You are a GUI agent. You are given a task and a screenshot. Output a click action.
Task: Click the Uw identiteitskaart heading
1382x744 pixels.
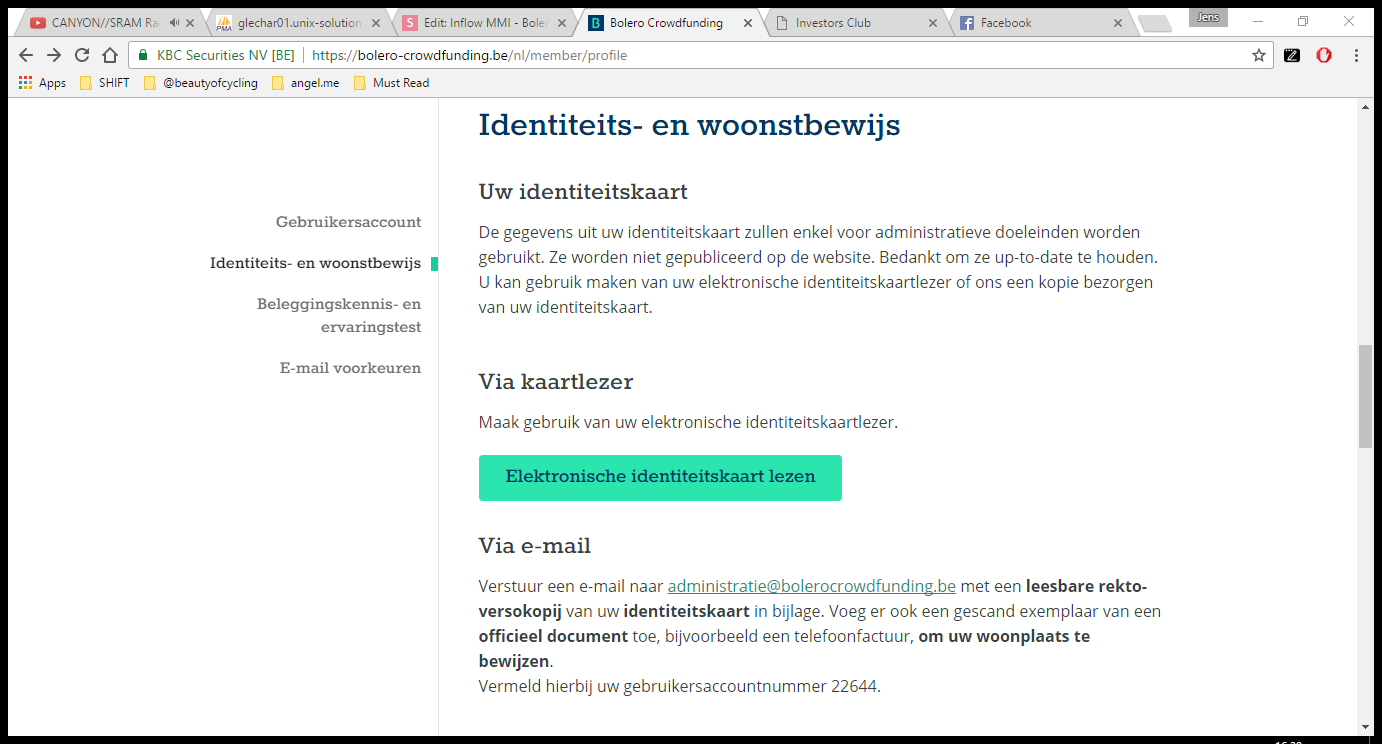tap(583, 191)
